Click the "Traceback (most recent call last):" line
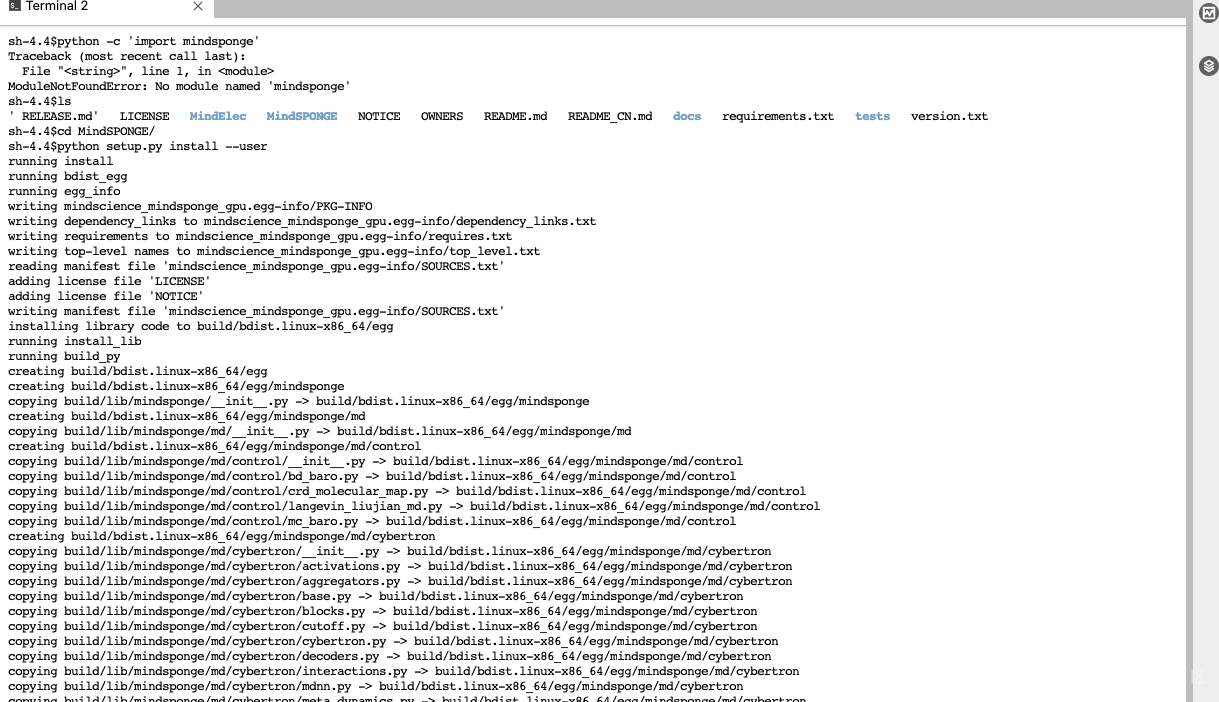Image resolution: width=1219 pixels, height=702 pixels. pyautogui.click(x=128, y=56)
